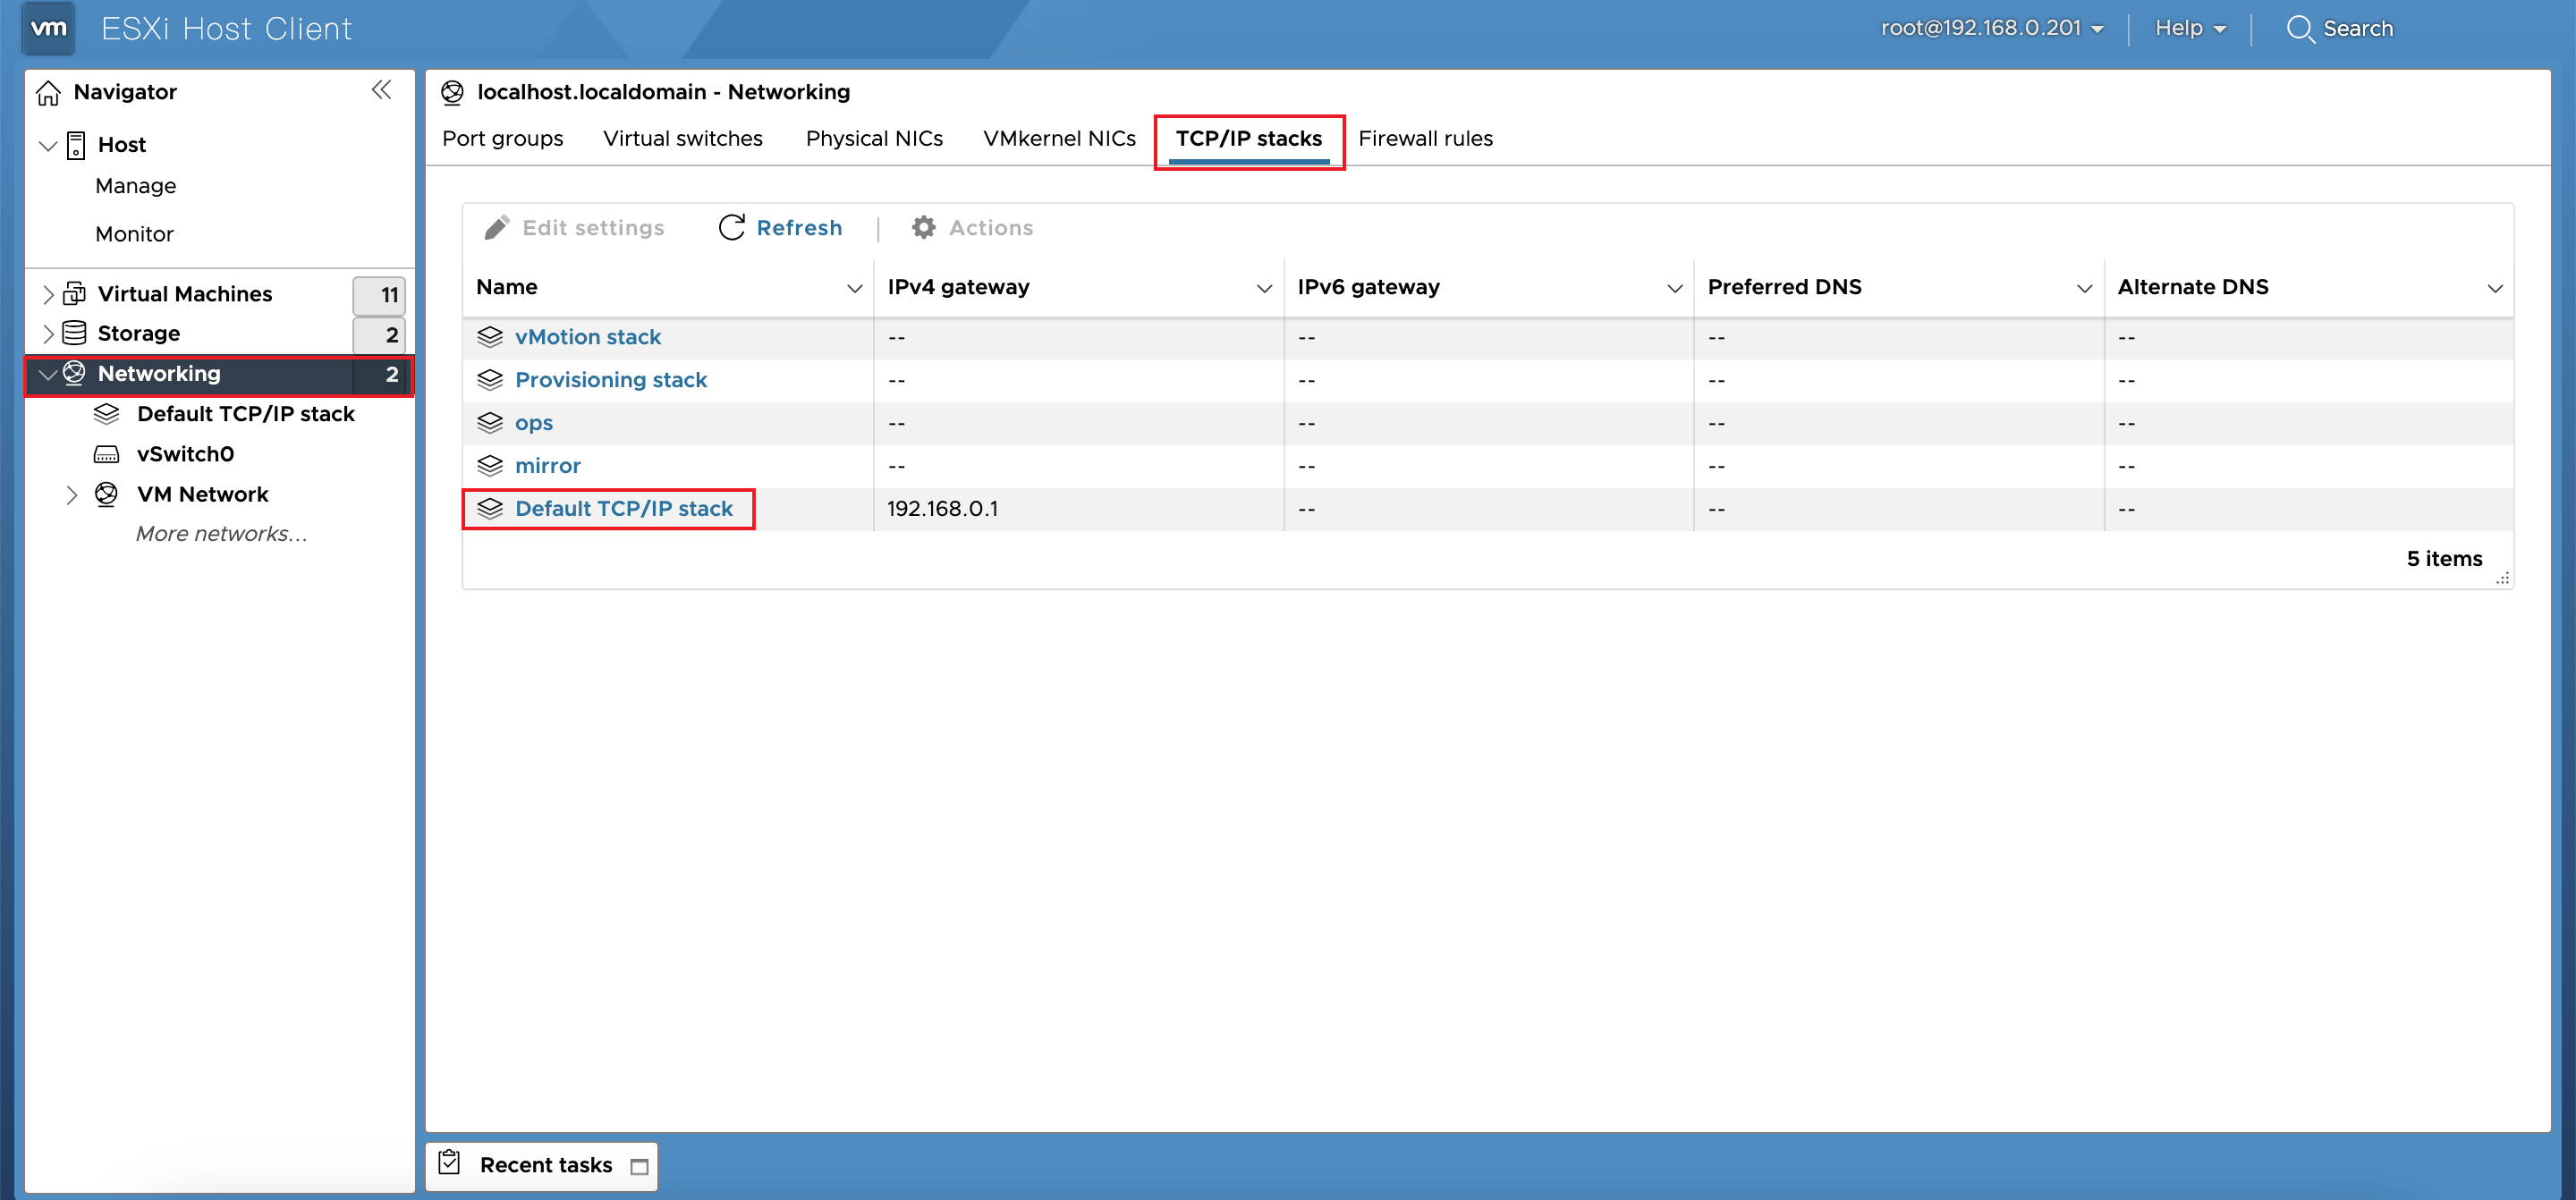
Task: Click the Host server icon in navigator
Action: [76, 145]
